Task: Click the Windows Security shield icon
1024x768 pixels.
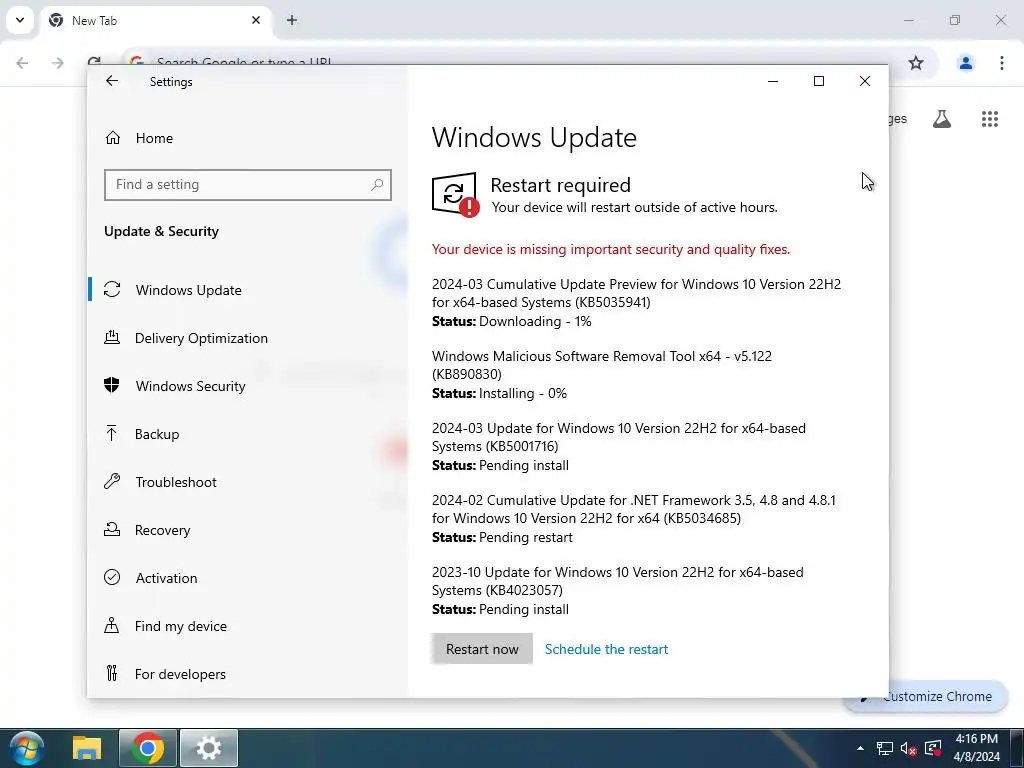Action: (x=112, y=385)
